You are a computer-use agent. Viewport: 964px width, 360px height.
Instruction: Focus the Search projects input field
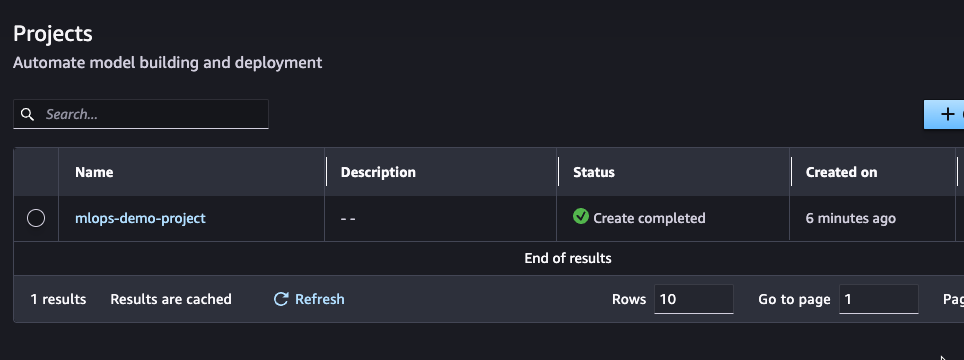point(141,114)
